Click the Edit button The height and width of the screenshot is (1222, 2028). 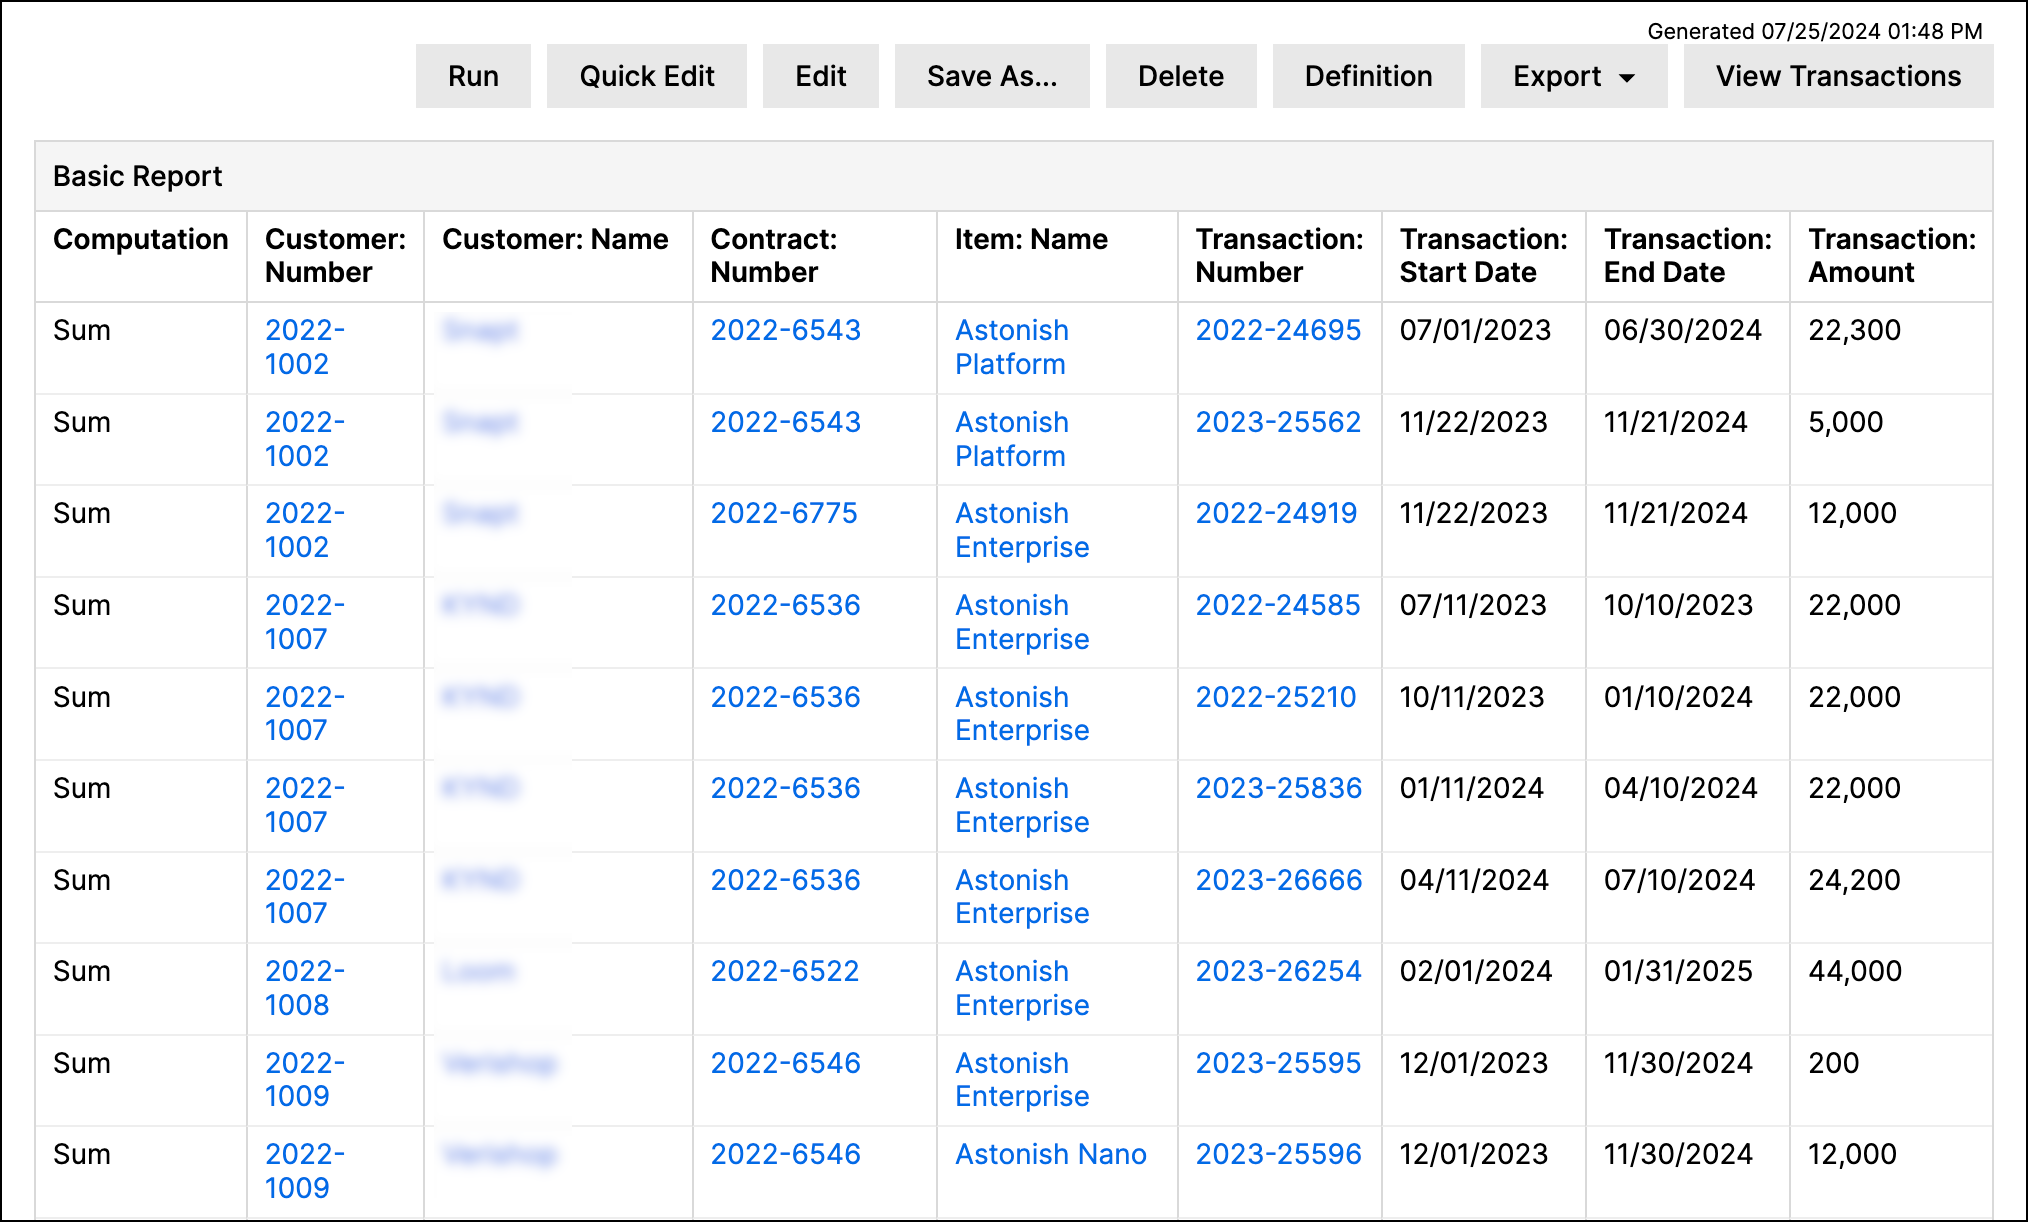[x=821, y=76]
